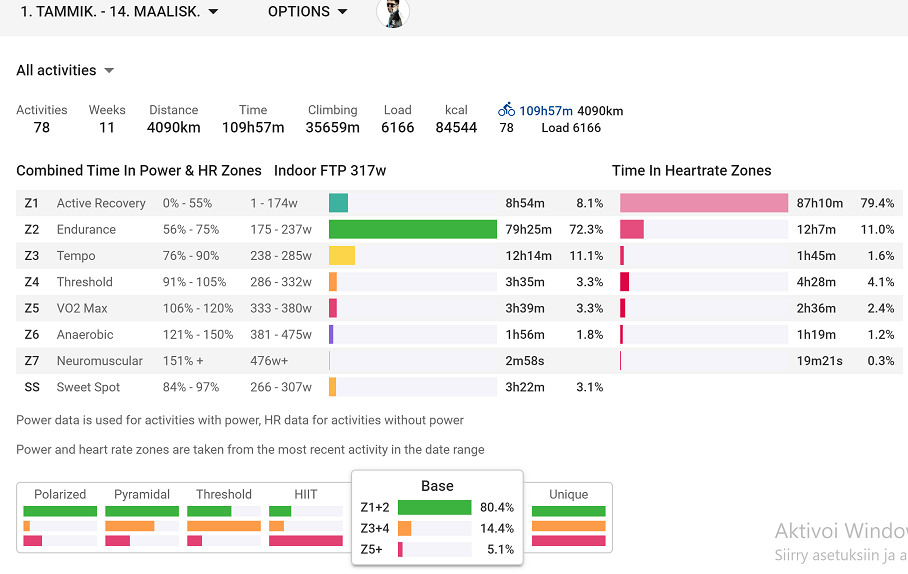908x574 pixels.
Task: Click the yellow Z3 Tempo bar
Action: click(341, 256)
